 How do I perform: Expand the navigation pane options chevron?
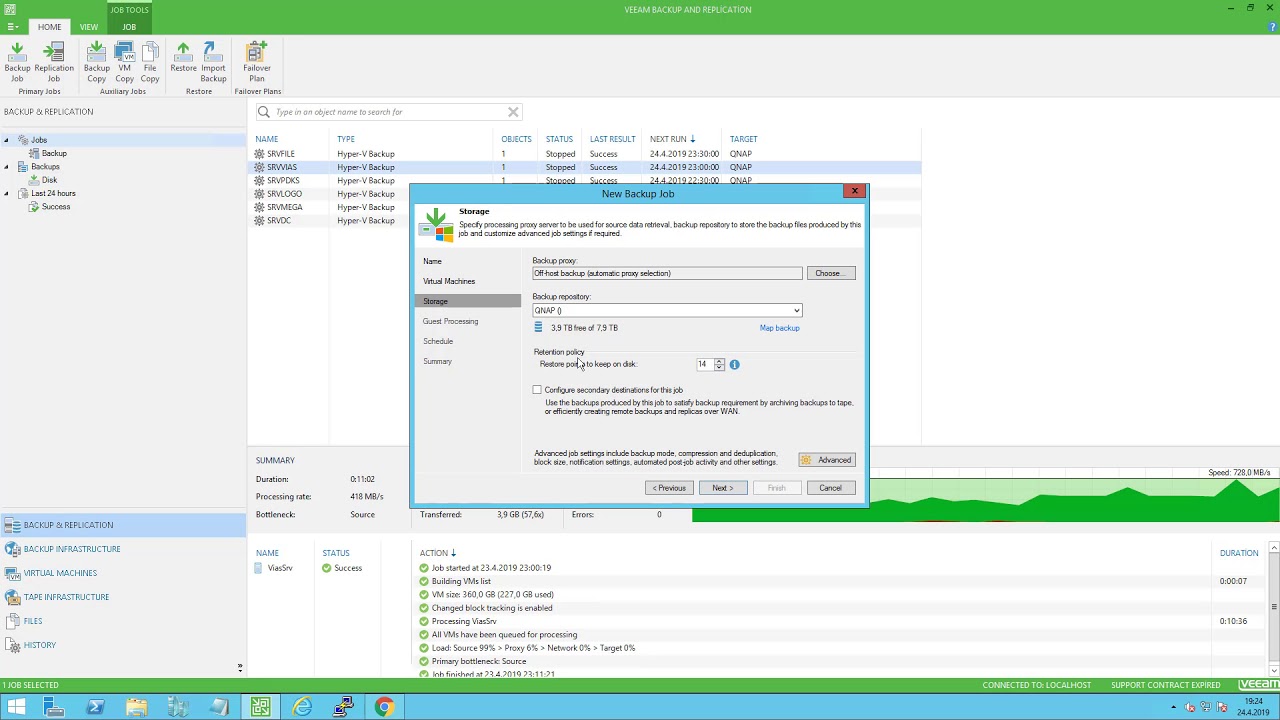(239, 667)
